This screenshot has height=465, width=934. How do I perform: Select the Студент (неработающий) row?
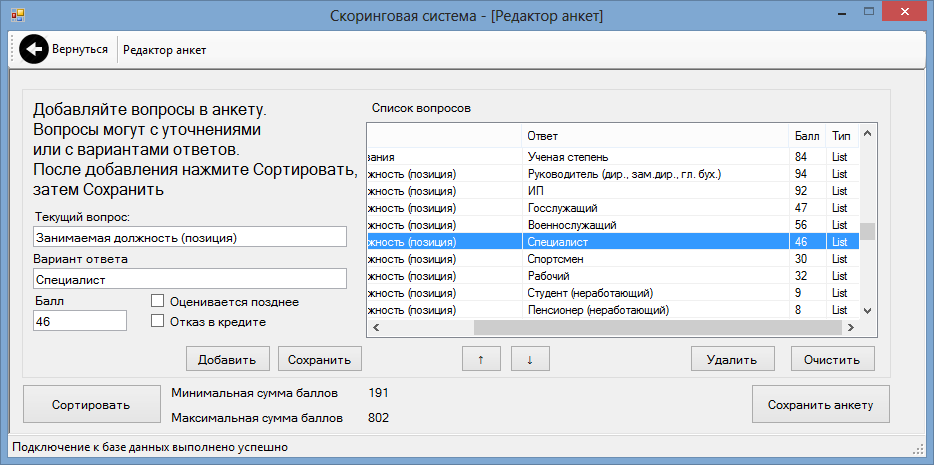(613, 294)
